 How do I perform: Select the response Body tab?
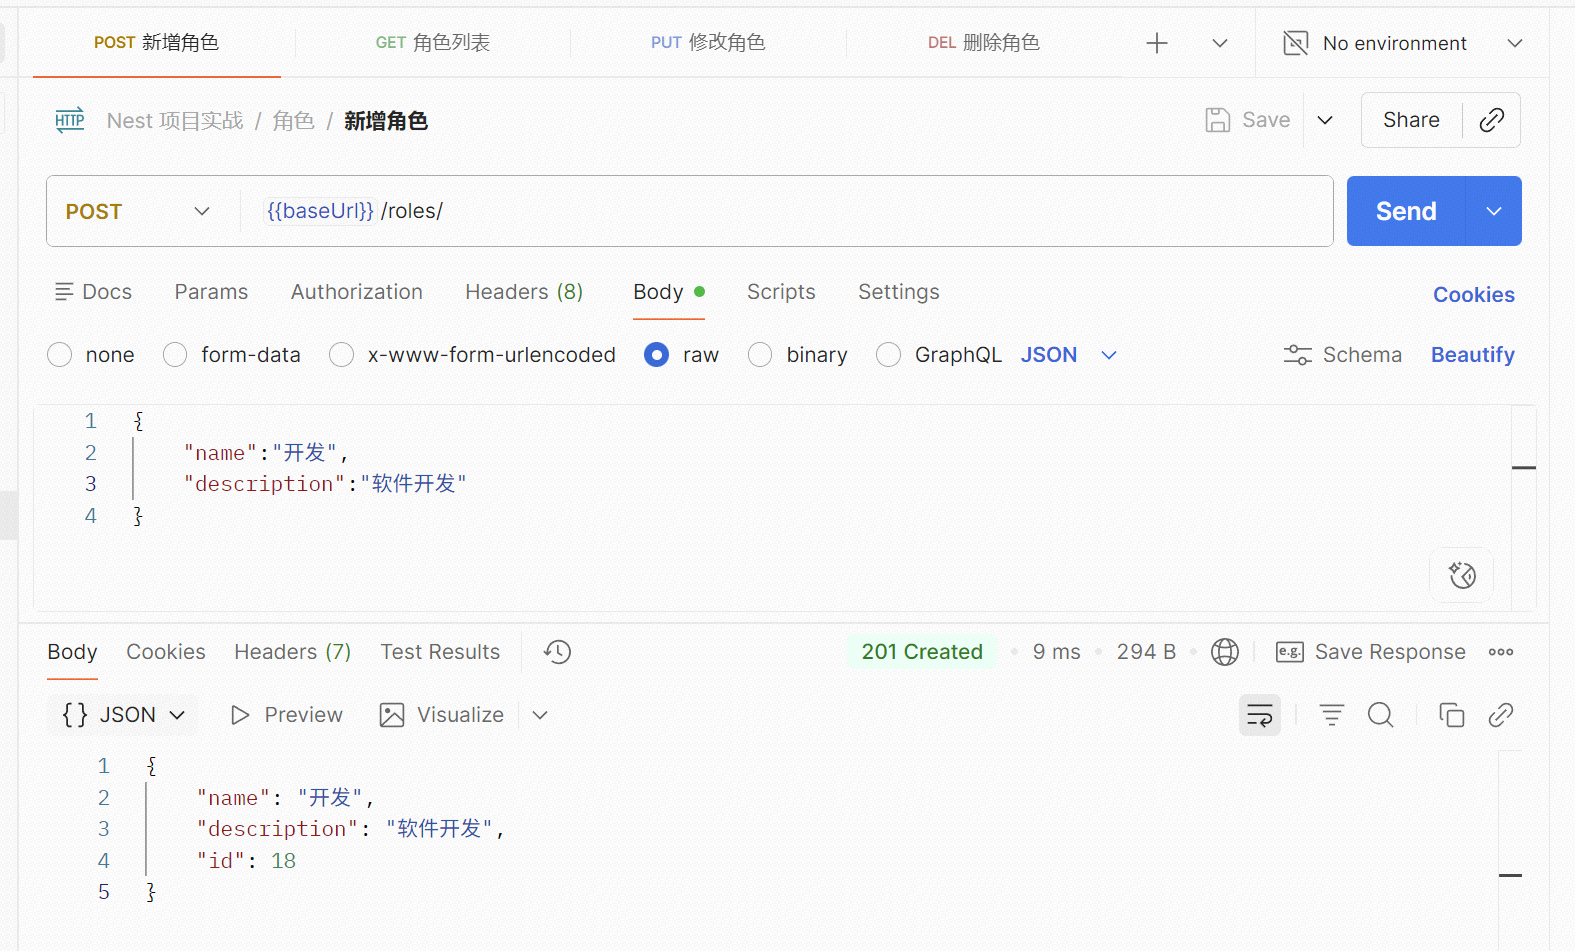72,652
